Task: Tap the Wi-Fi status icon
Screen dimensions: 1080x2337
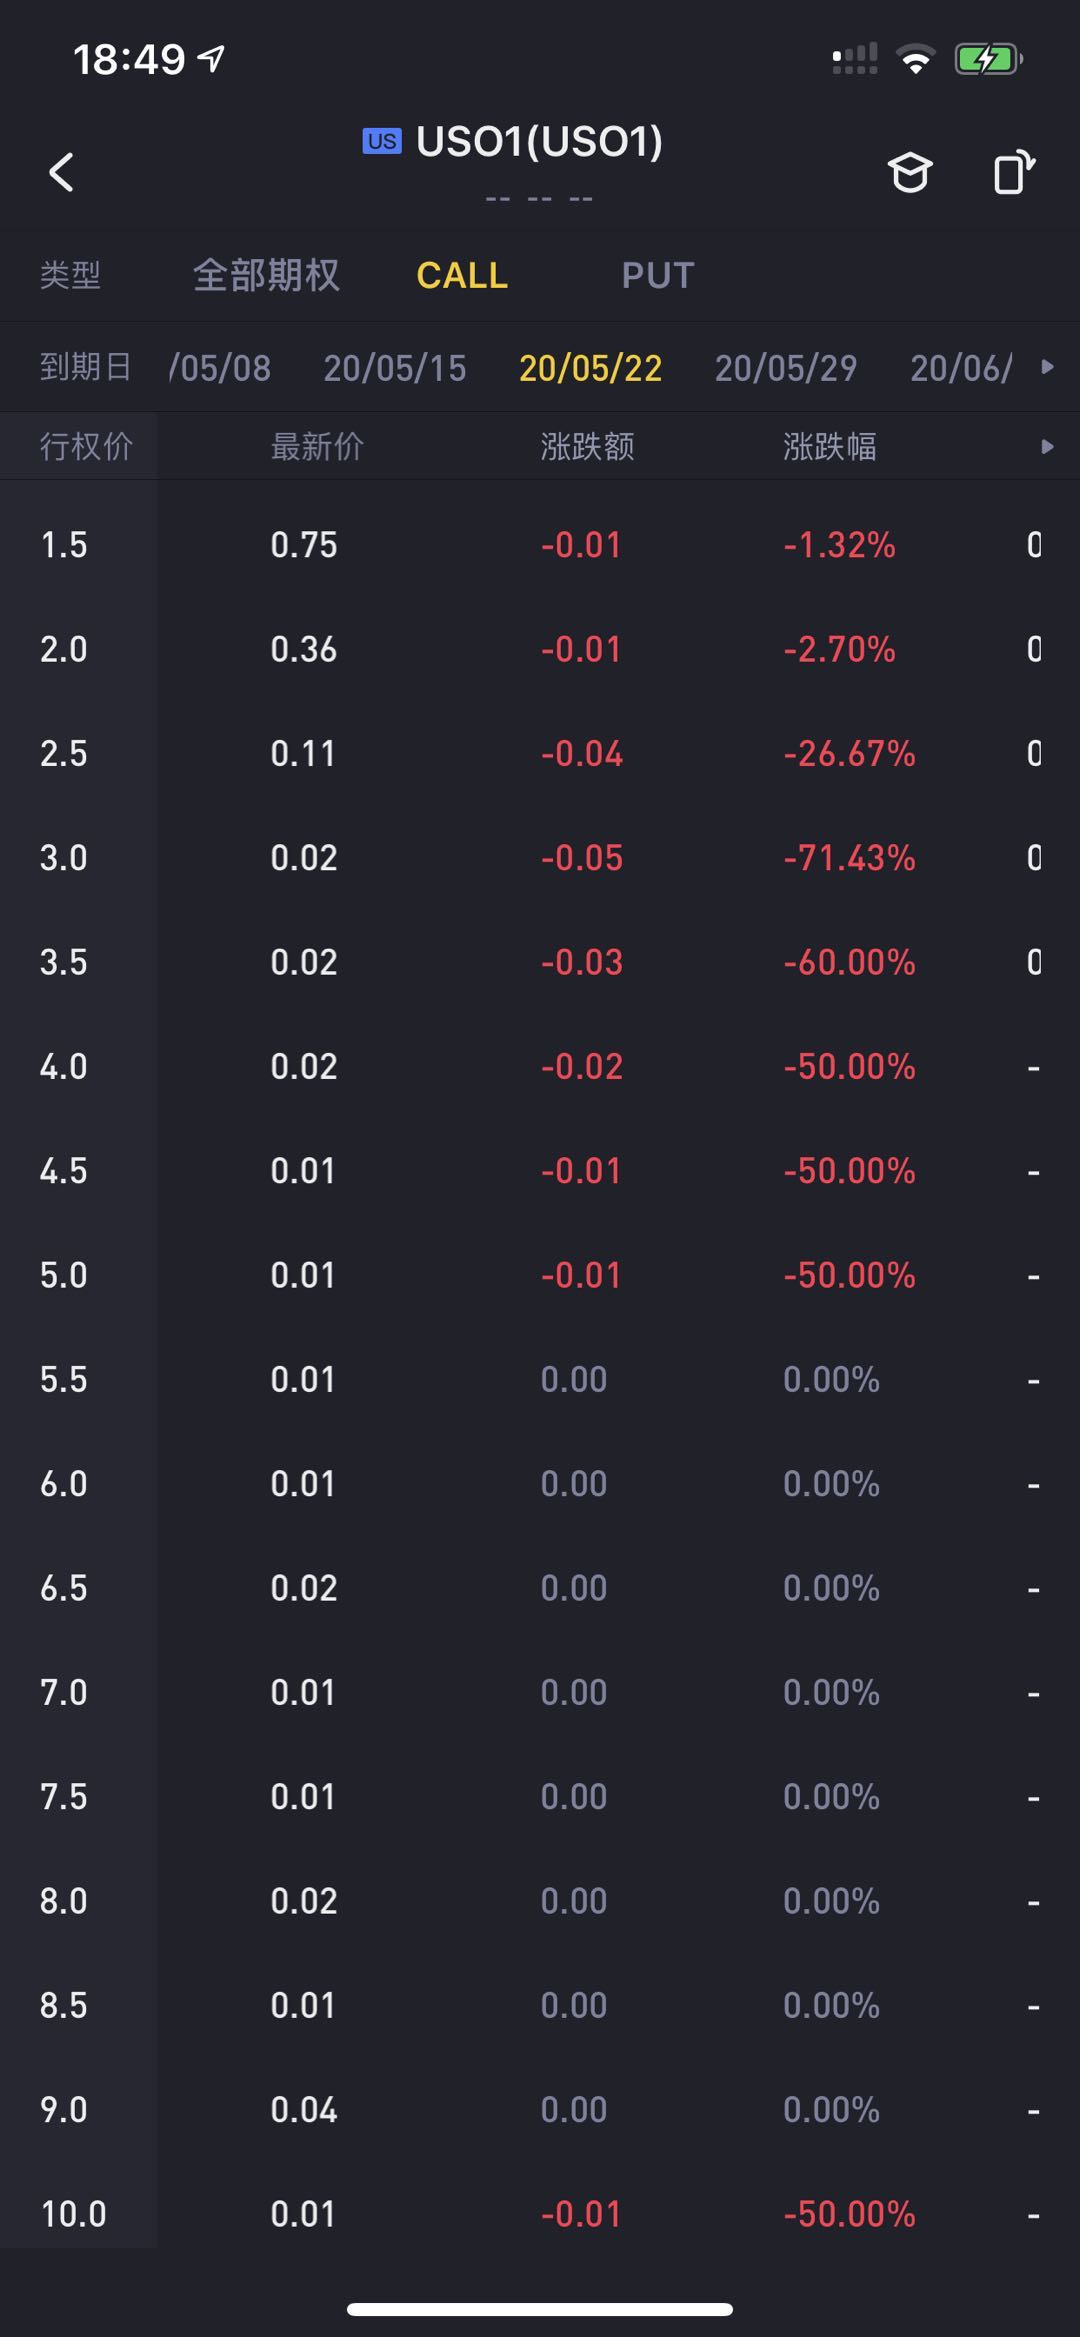Action: click(x=915, y=60)
